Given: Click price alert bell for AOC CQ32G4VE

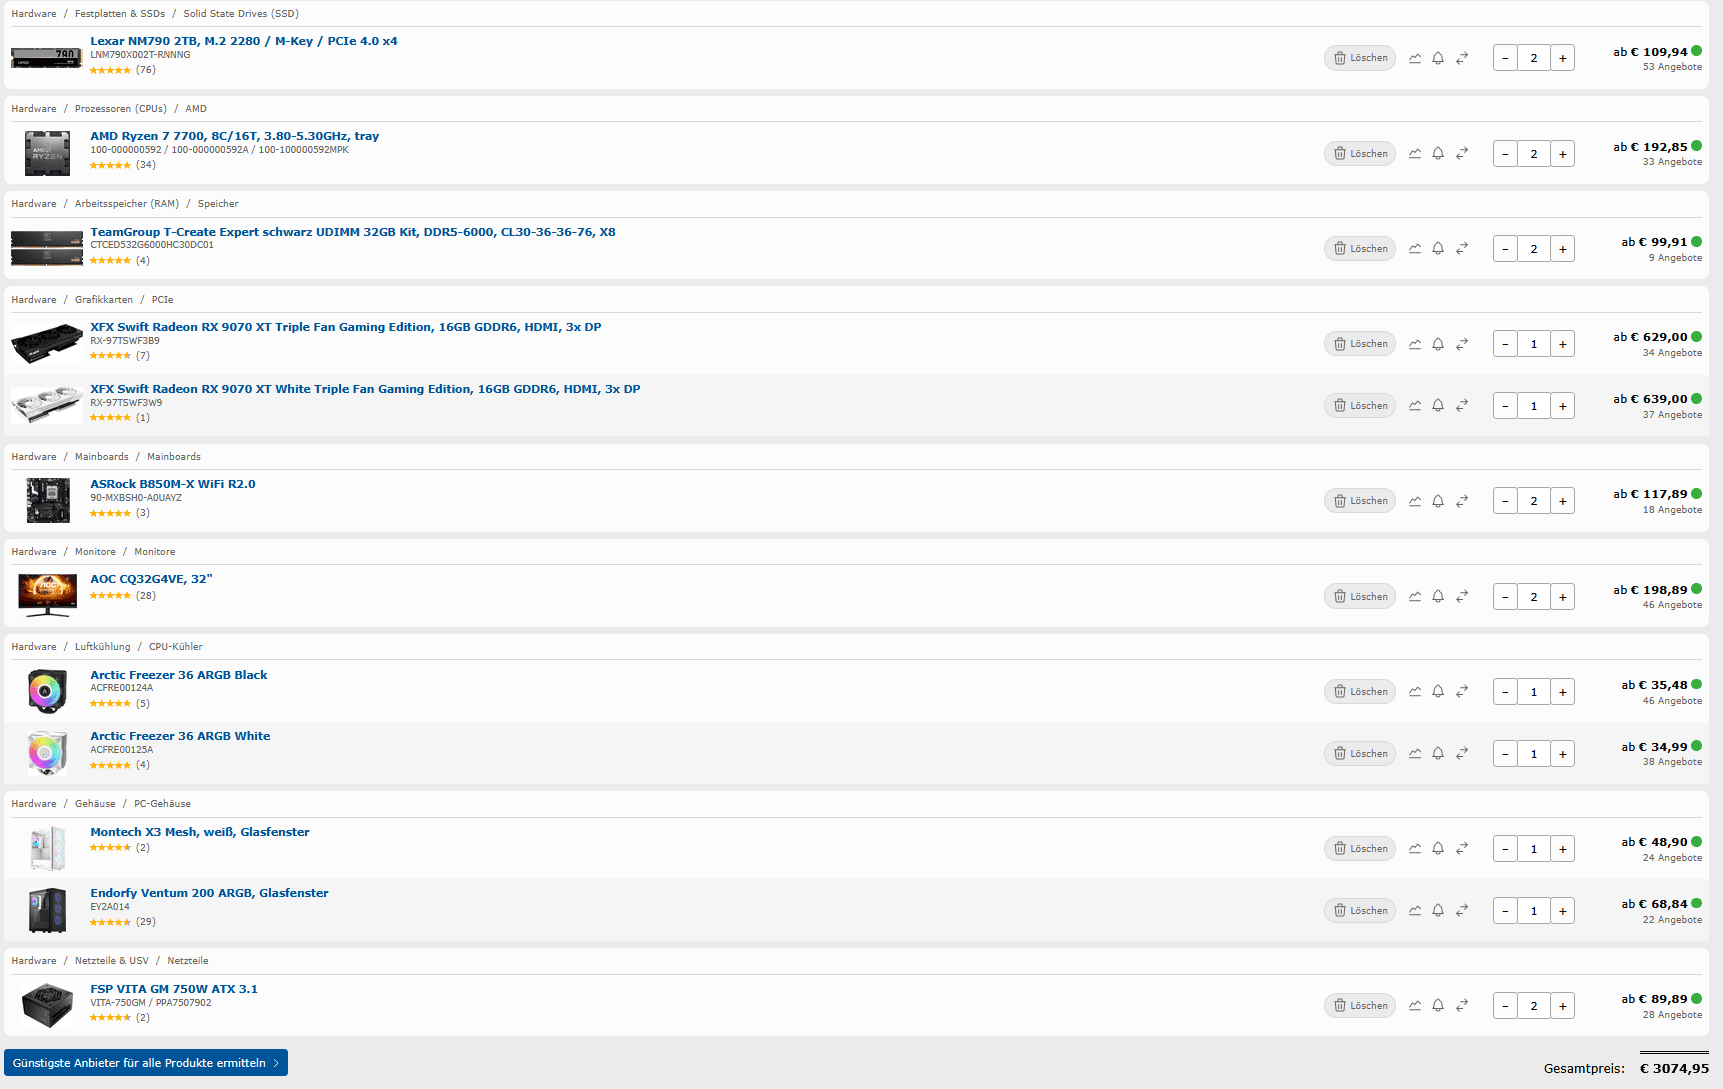Looking at the screenshot, I should click(1438, 597).
